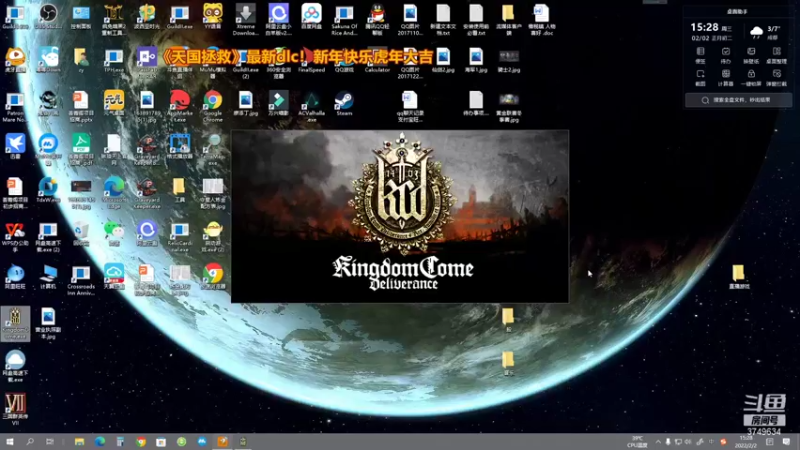Open the WeChat desktop shortcut

114,234
